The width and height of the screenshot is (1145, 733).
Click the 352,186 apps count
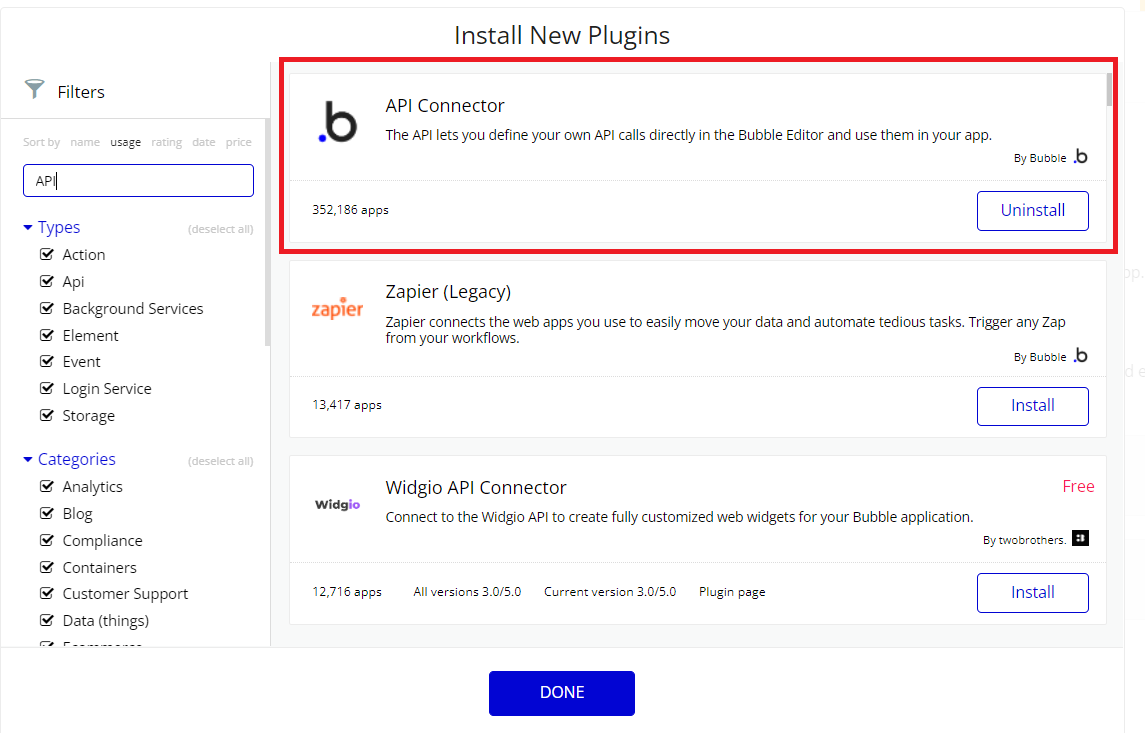(x=351, y=210)
